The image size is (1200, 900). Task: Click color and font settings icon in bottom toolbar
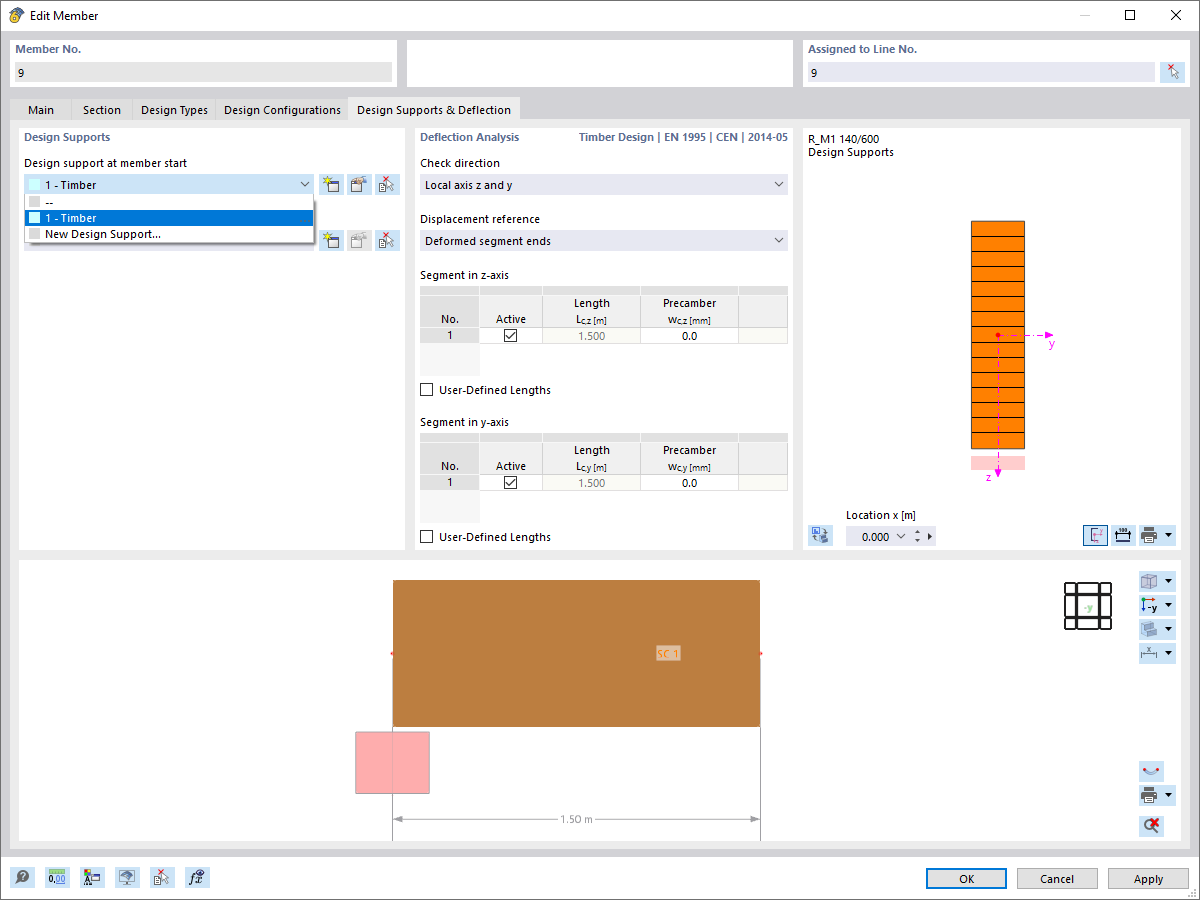point(92,877)
